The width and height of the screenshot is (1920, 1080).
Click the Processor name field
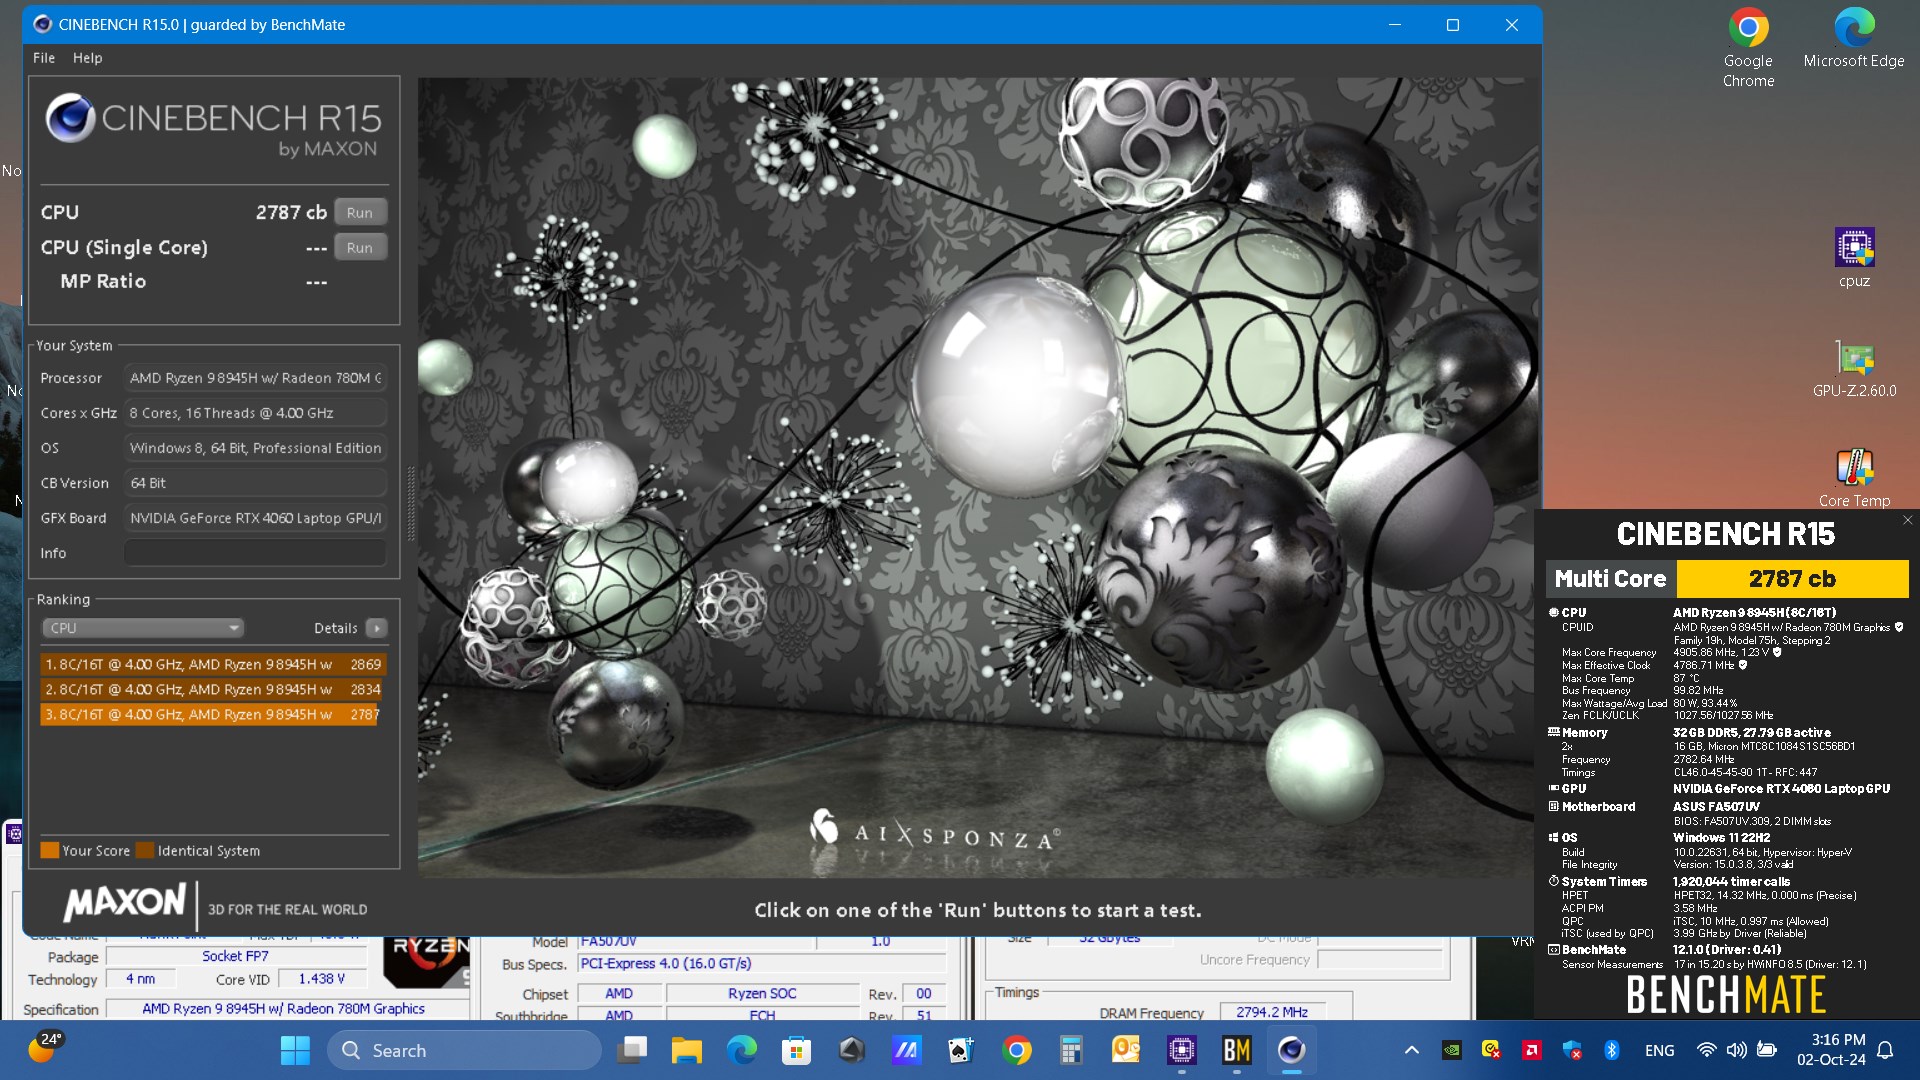(255, 378)
